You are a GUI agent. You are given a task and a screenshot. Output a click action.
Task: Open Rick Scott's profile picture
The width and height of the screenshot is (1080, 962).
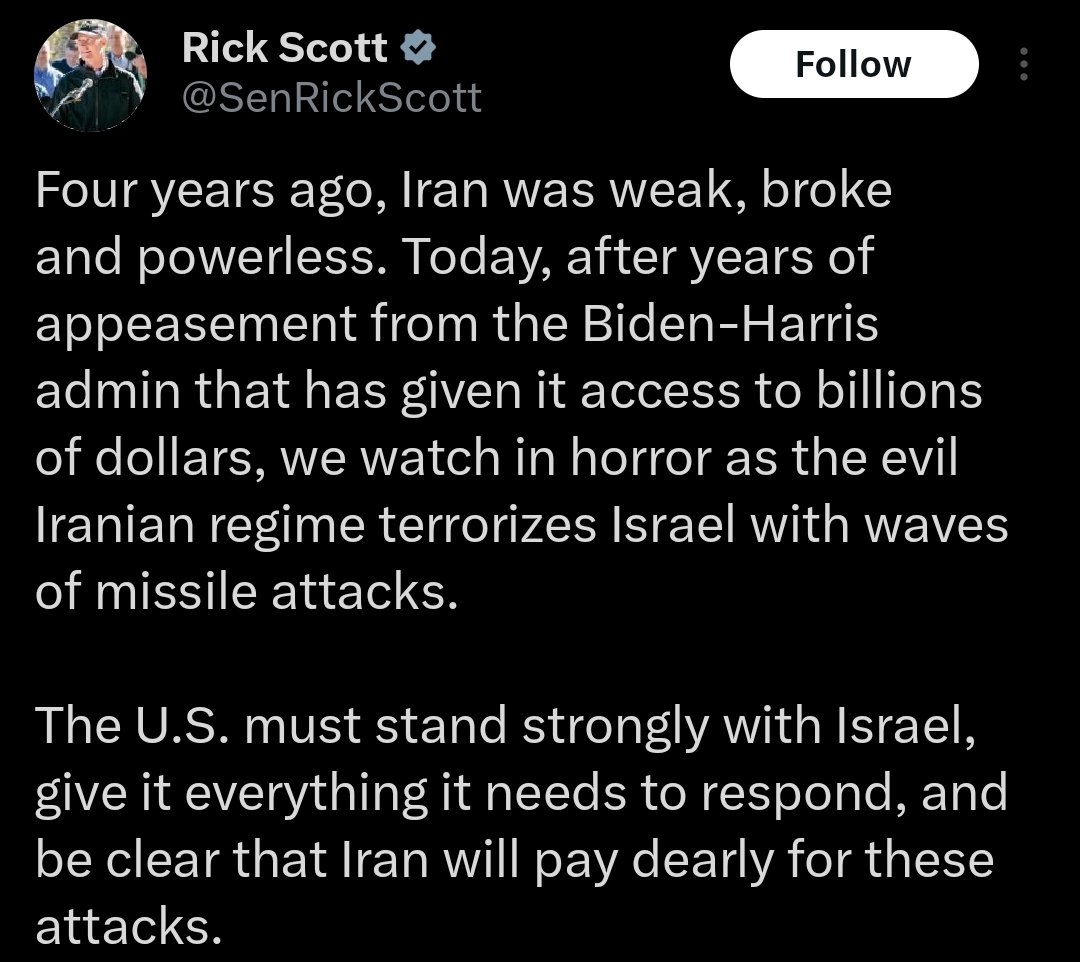click(x=90, y=76)
